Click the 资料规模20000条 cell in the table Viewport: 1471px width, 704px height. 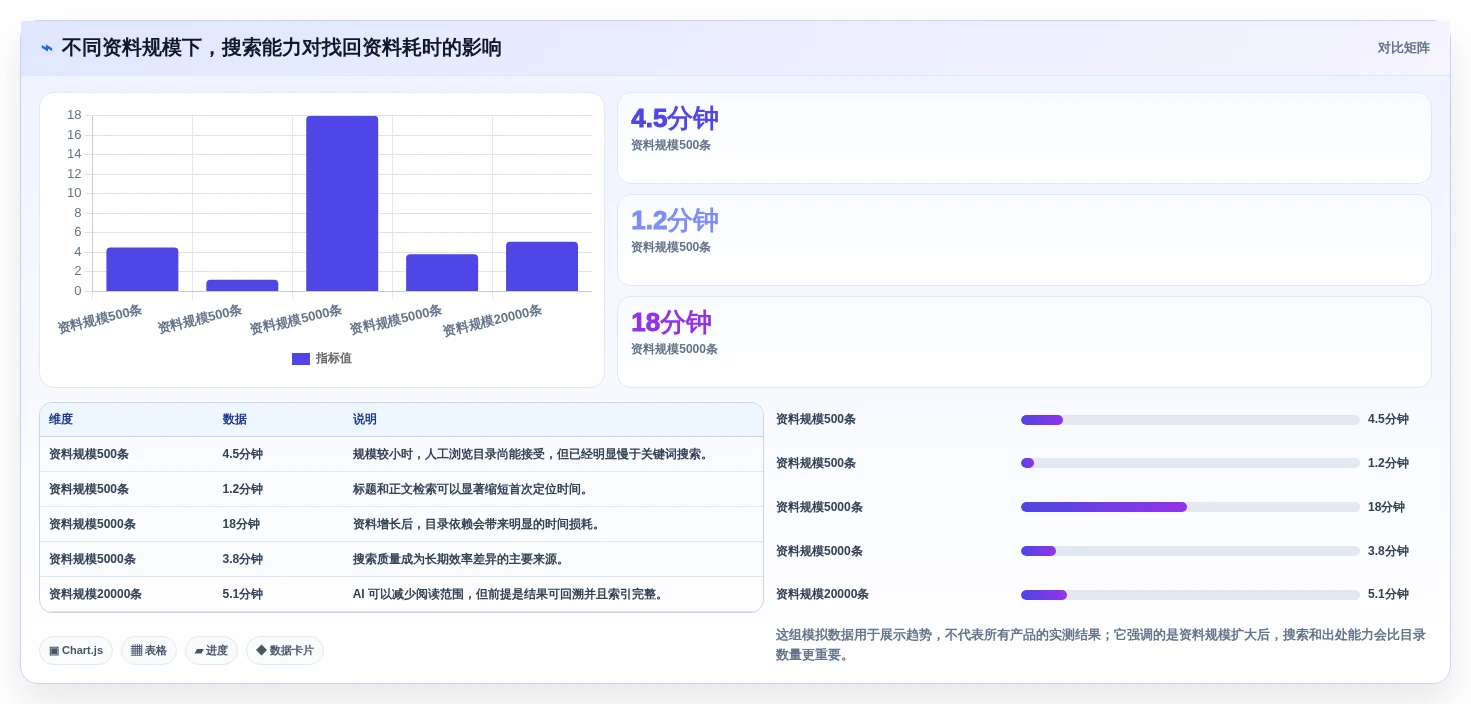pyautogui.click(x=95, y=594)
